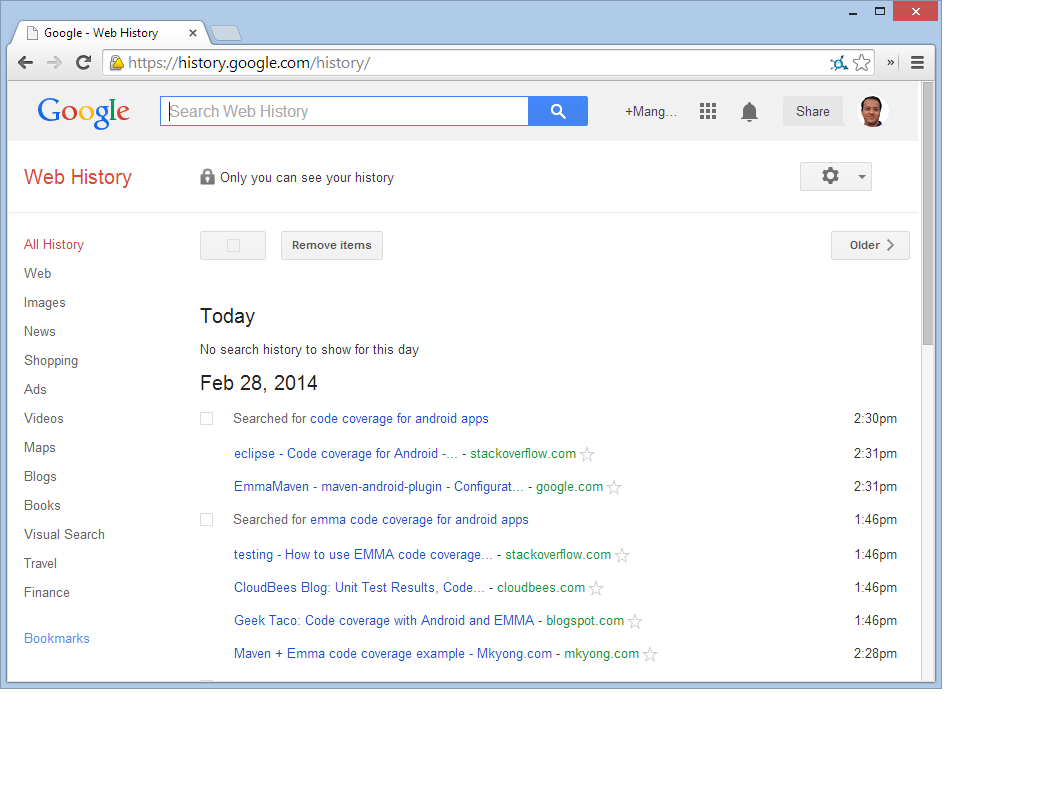Filter history by Ads
Image resolution: width=1044 pixels, height=800 pixels.
tap(35, 389)
